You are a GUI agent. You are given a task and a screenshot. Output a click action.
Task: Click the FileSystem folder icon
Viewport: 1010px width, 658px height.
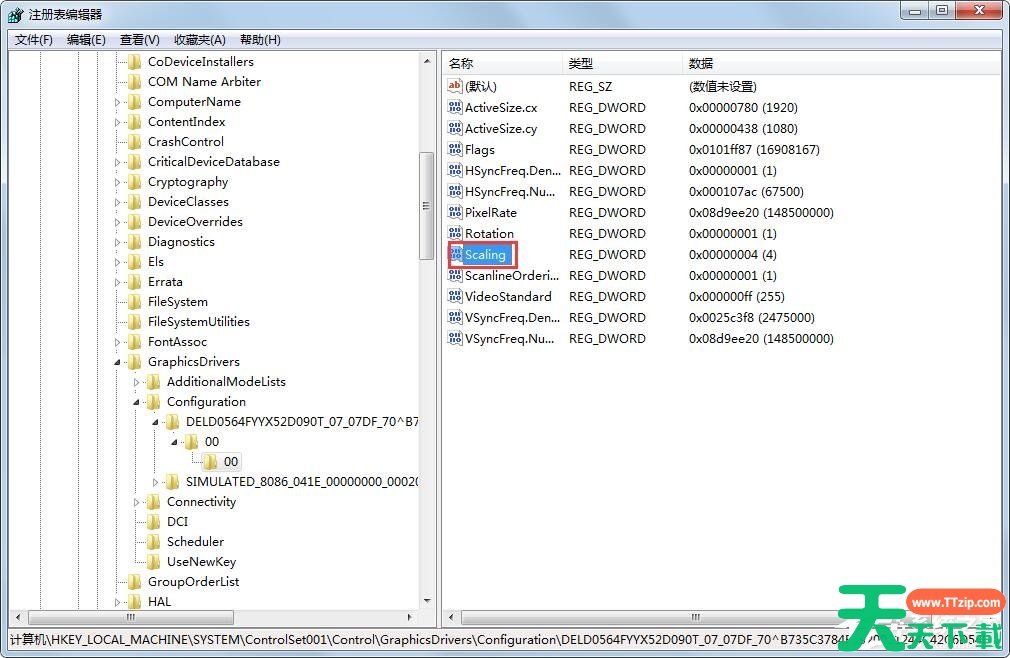[x=135, y=301]
